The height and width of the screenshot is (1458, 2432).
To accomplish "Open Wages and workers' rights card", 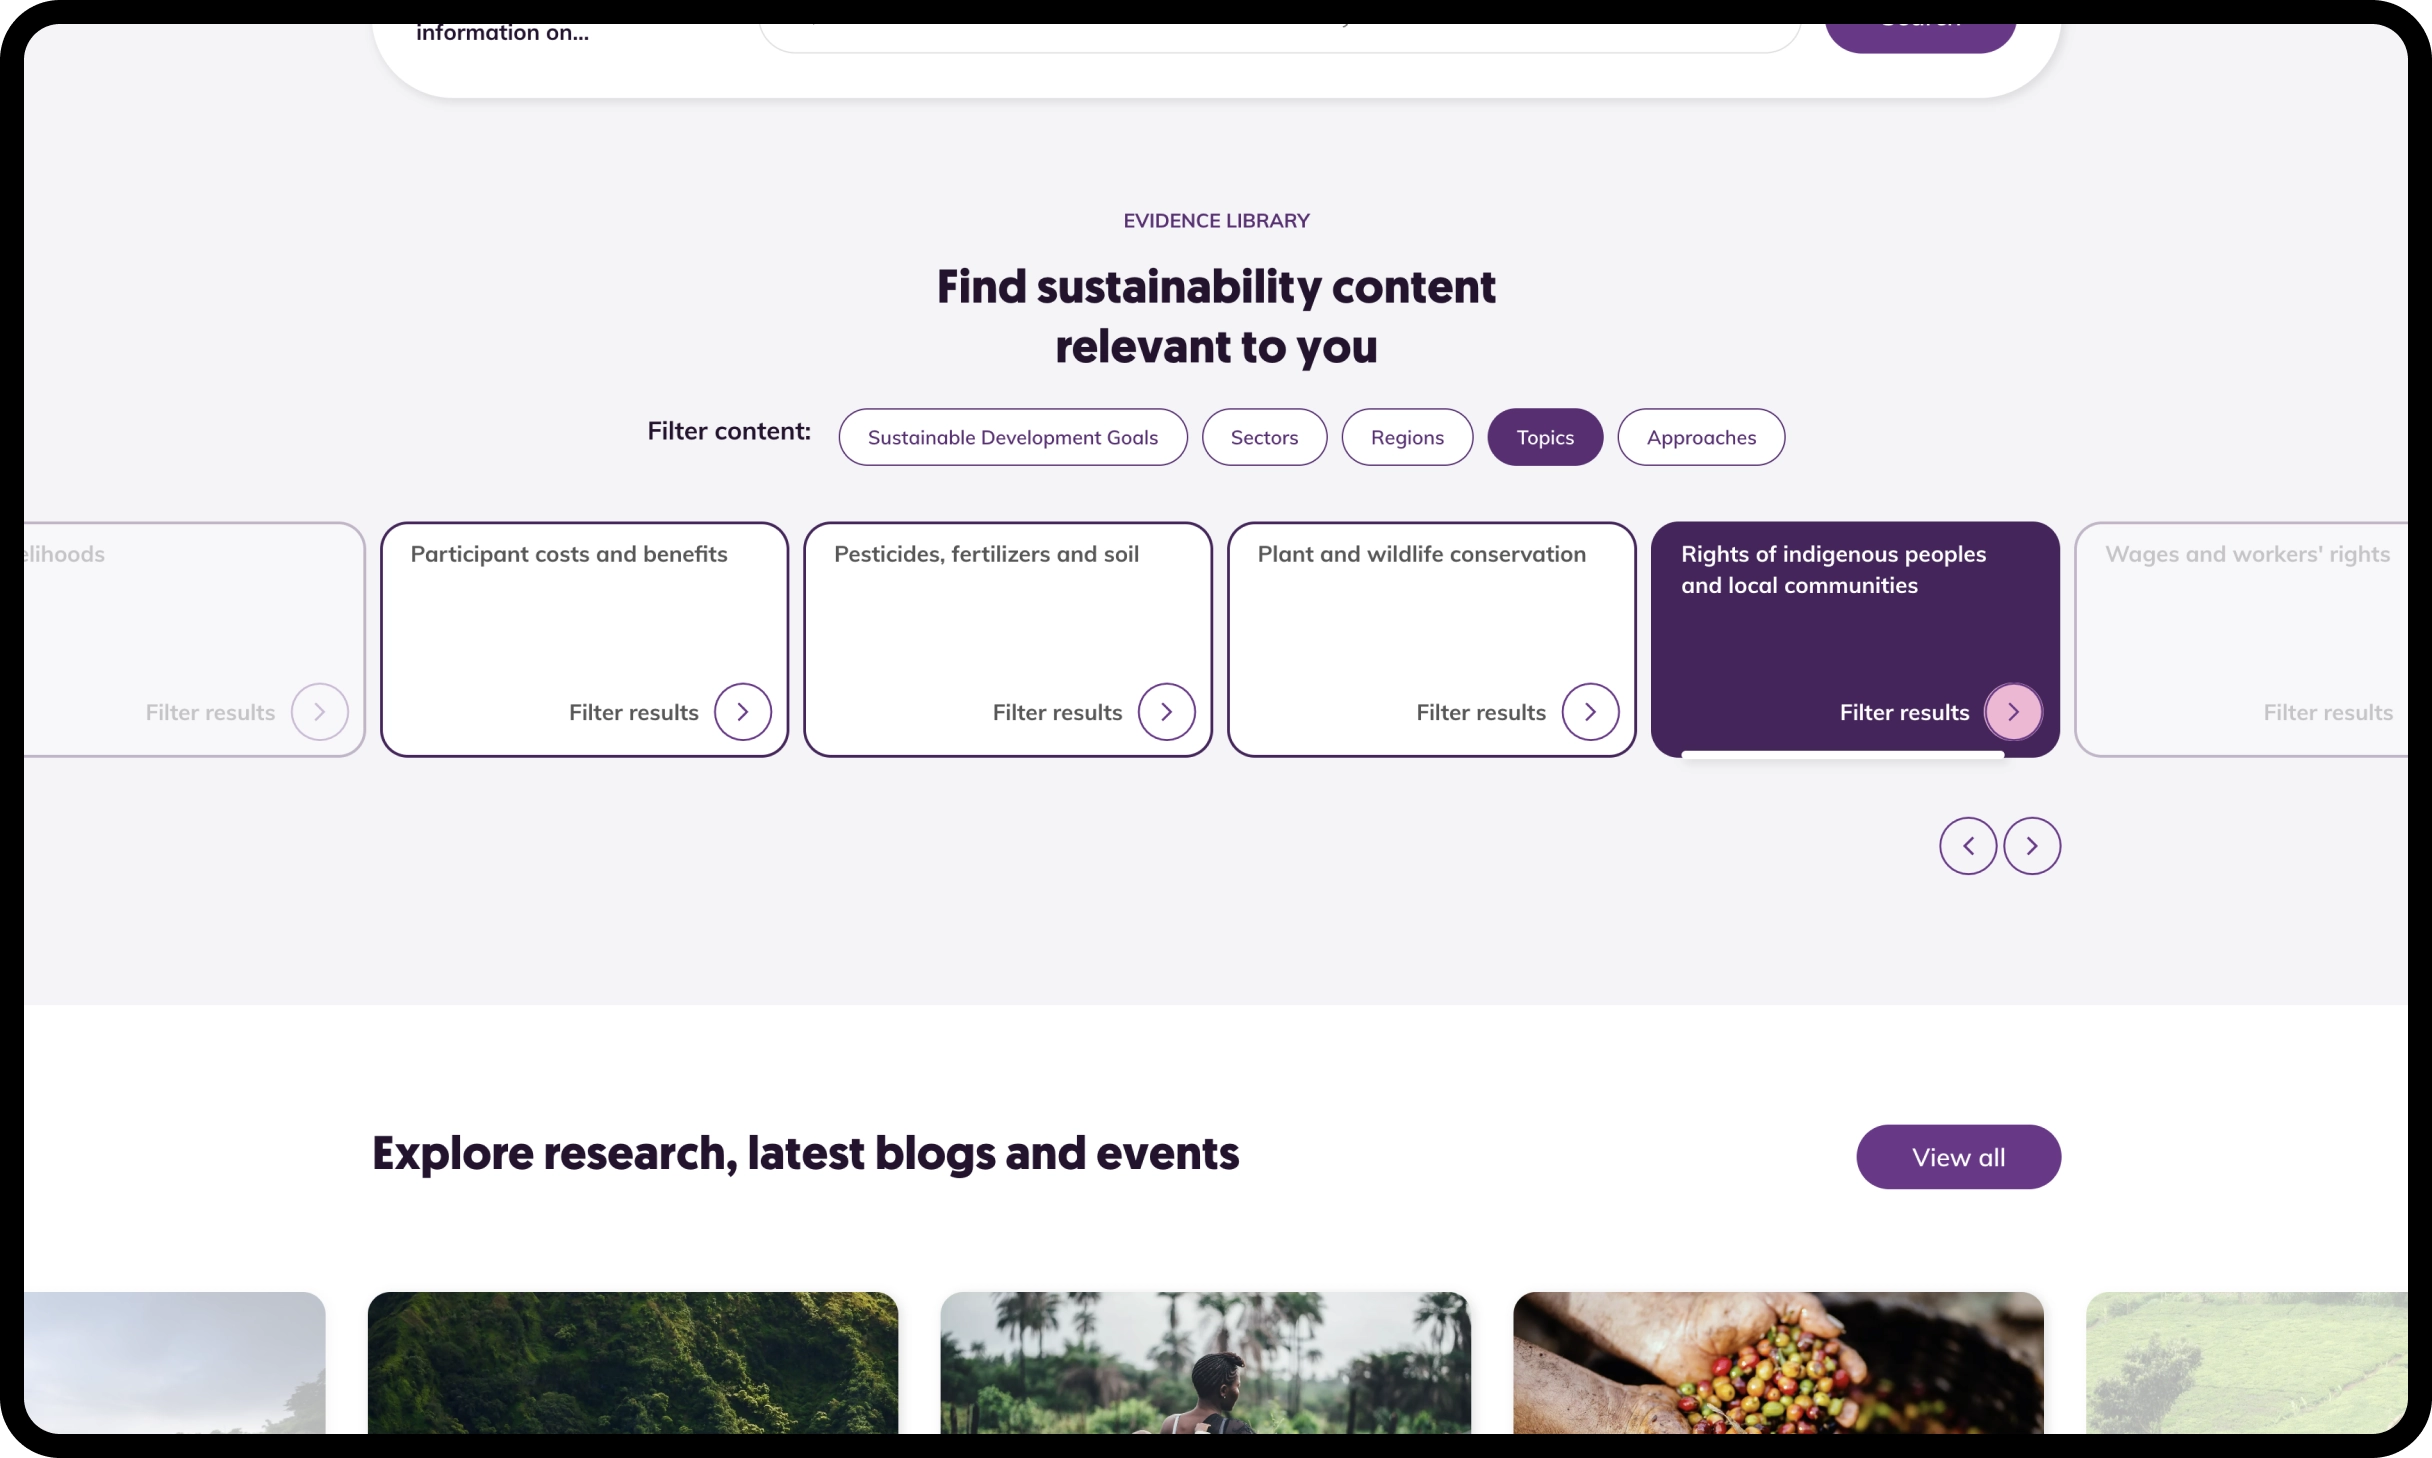I will pos(2241,639).
